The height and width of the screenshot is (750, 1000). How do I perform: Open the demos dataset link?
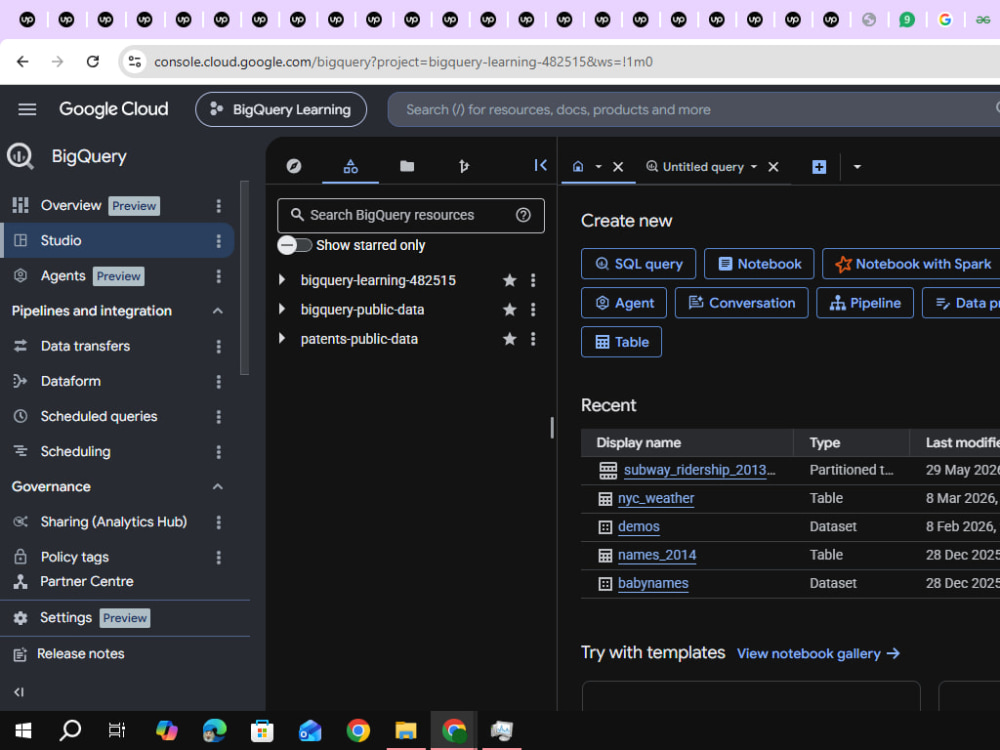[x=638, y=527]
